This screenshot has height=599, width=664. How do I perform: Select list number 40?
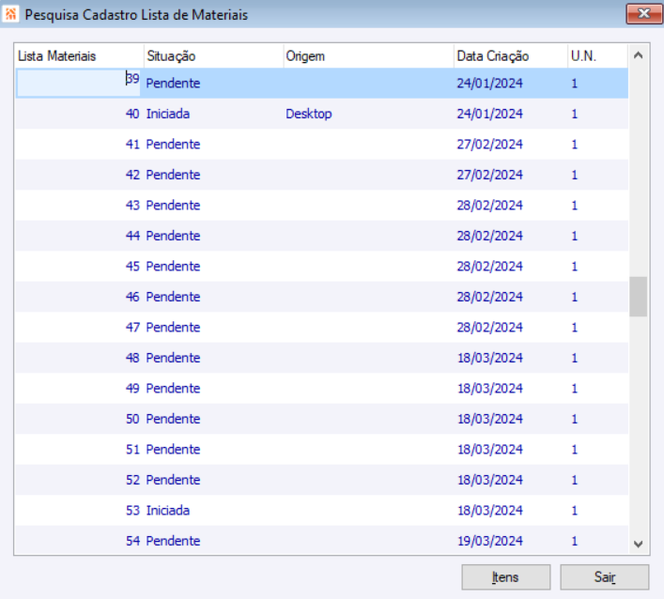132,113
